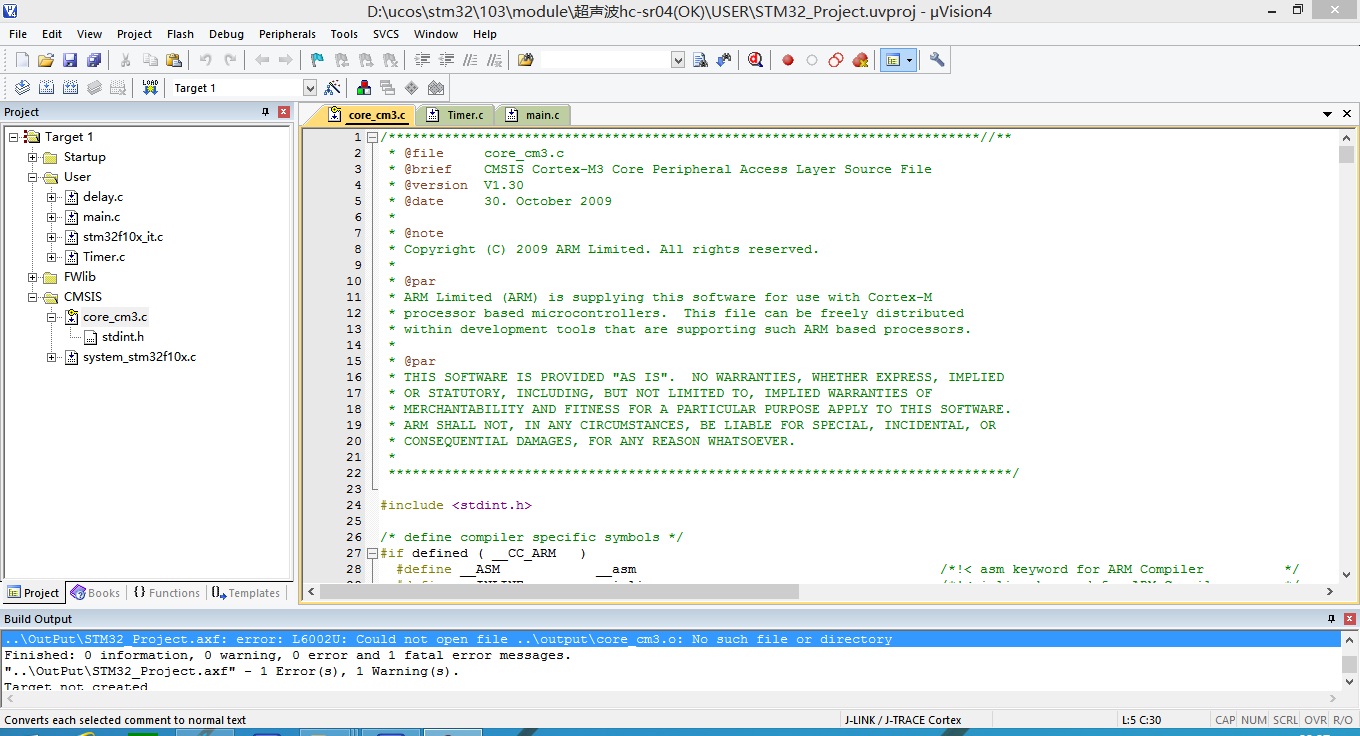Collapse the header comment fold on line 1
This screenshot has height=736, width=1360.
[372, 137]
